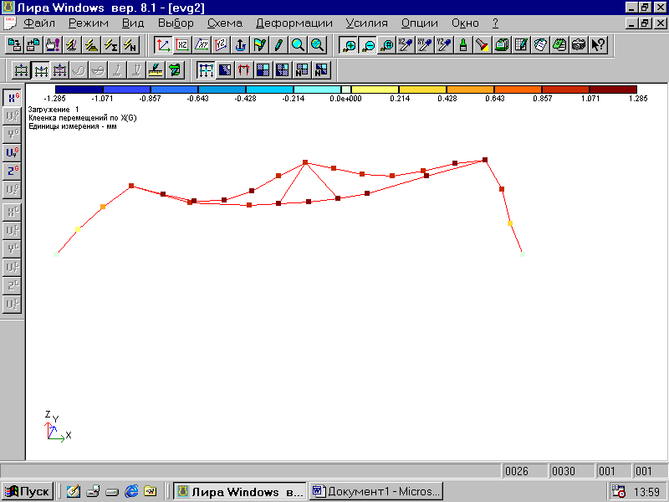669x502 pixels.
Task: Click the lightning bolt with N icon
Action: (131, 45)
